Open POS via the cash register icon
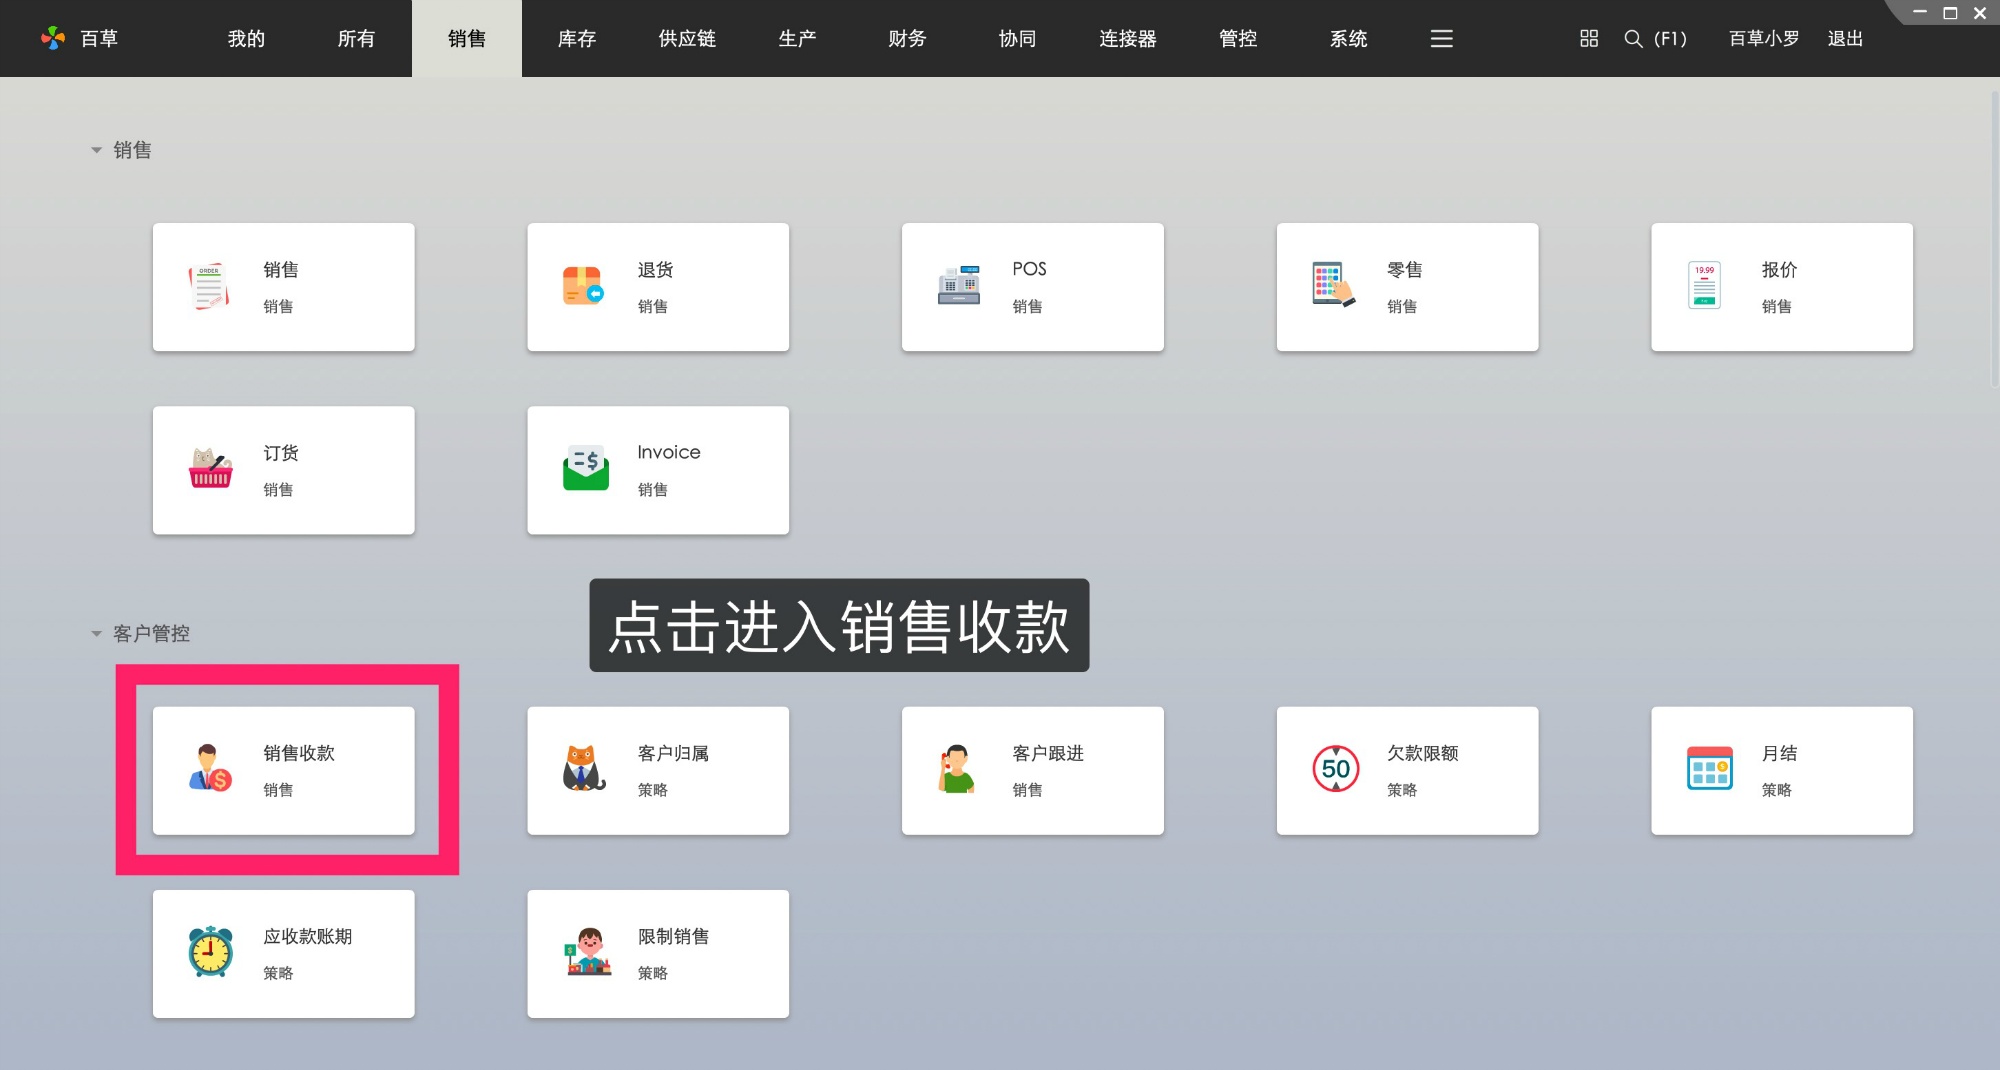The height and width of the screenshot is (1070, 2000). point(958,285)
